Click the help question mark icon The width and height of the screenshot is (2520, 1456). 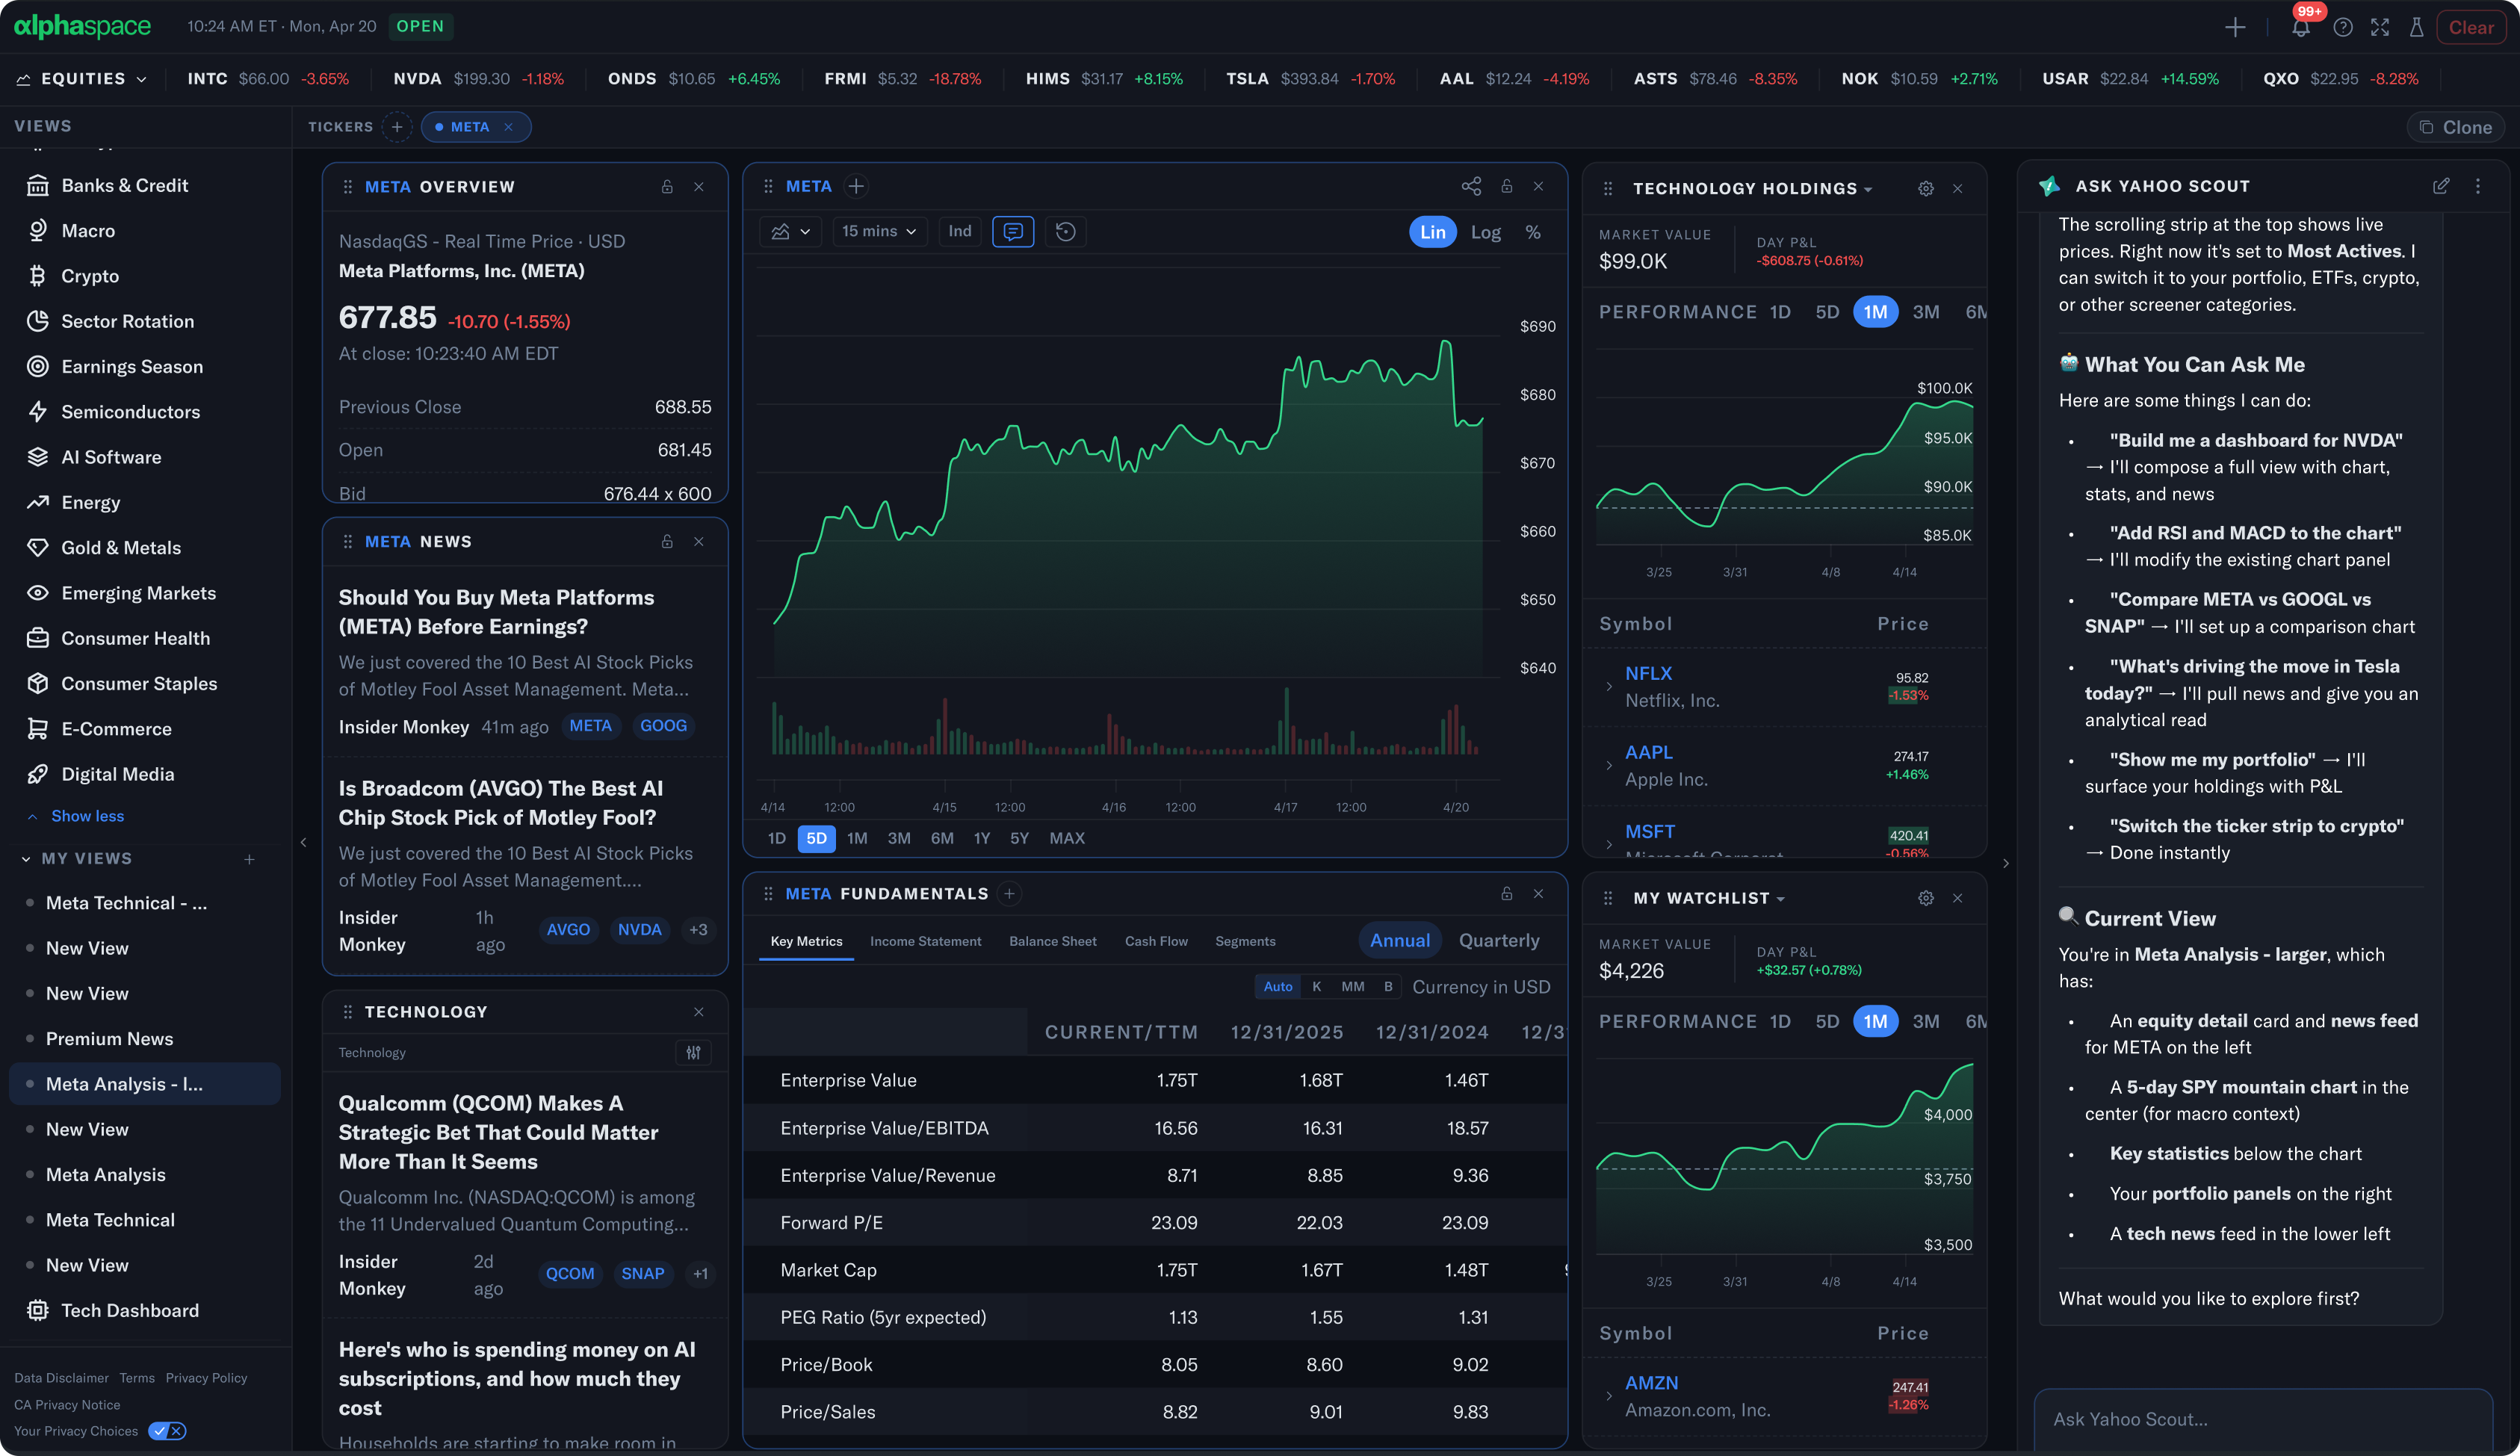tap(2342, 27)
